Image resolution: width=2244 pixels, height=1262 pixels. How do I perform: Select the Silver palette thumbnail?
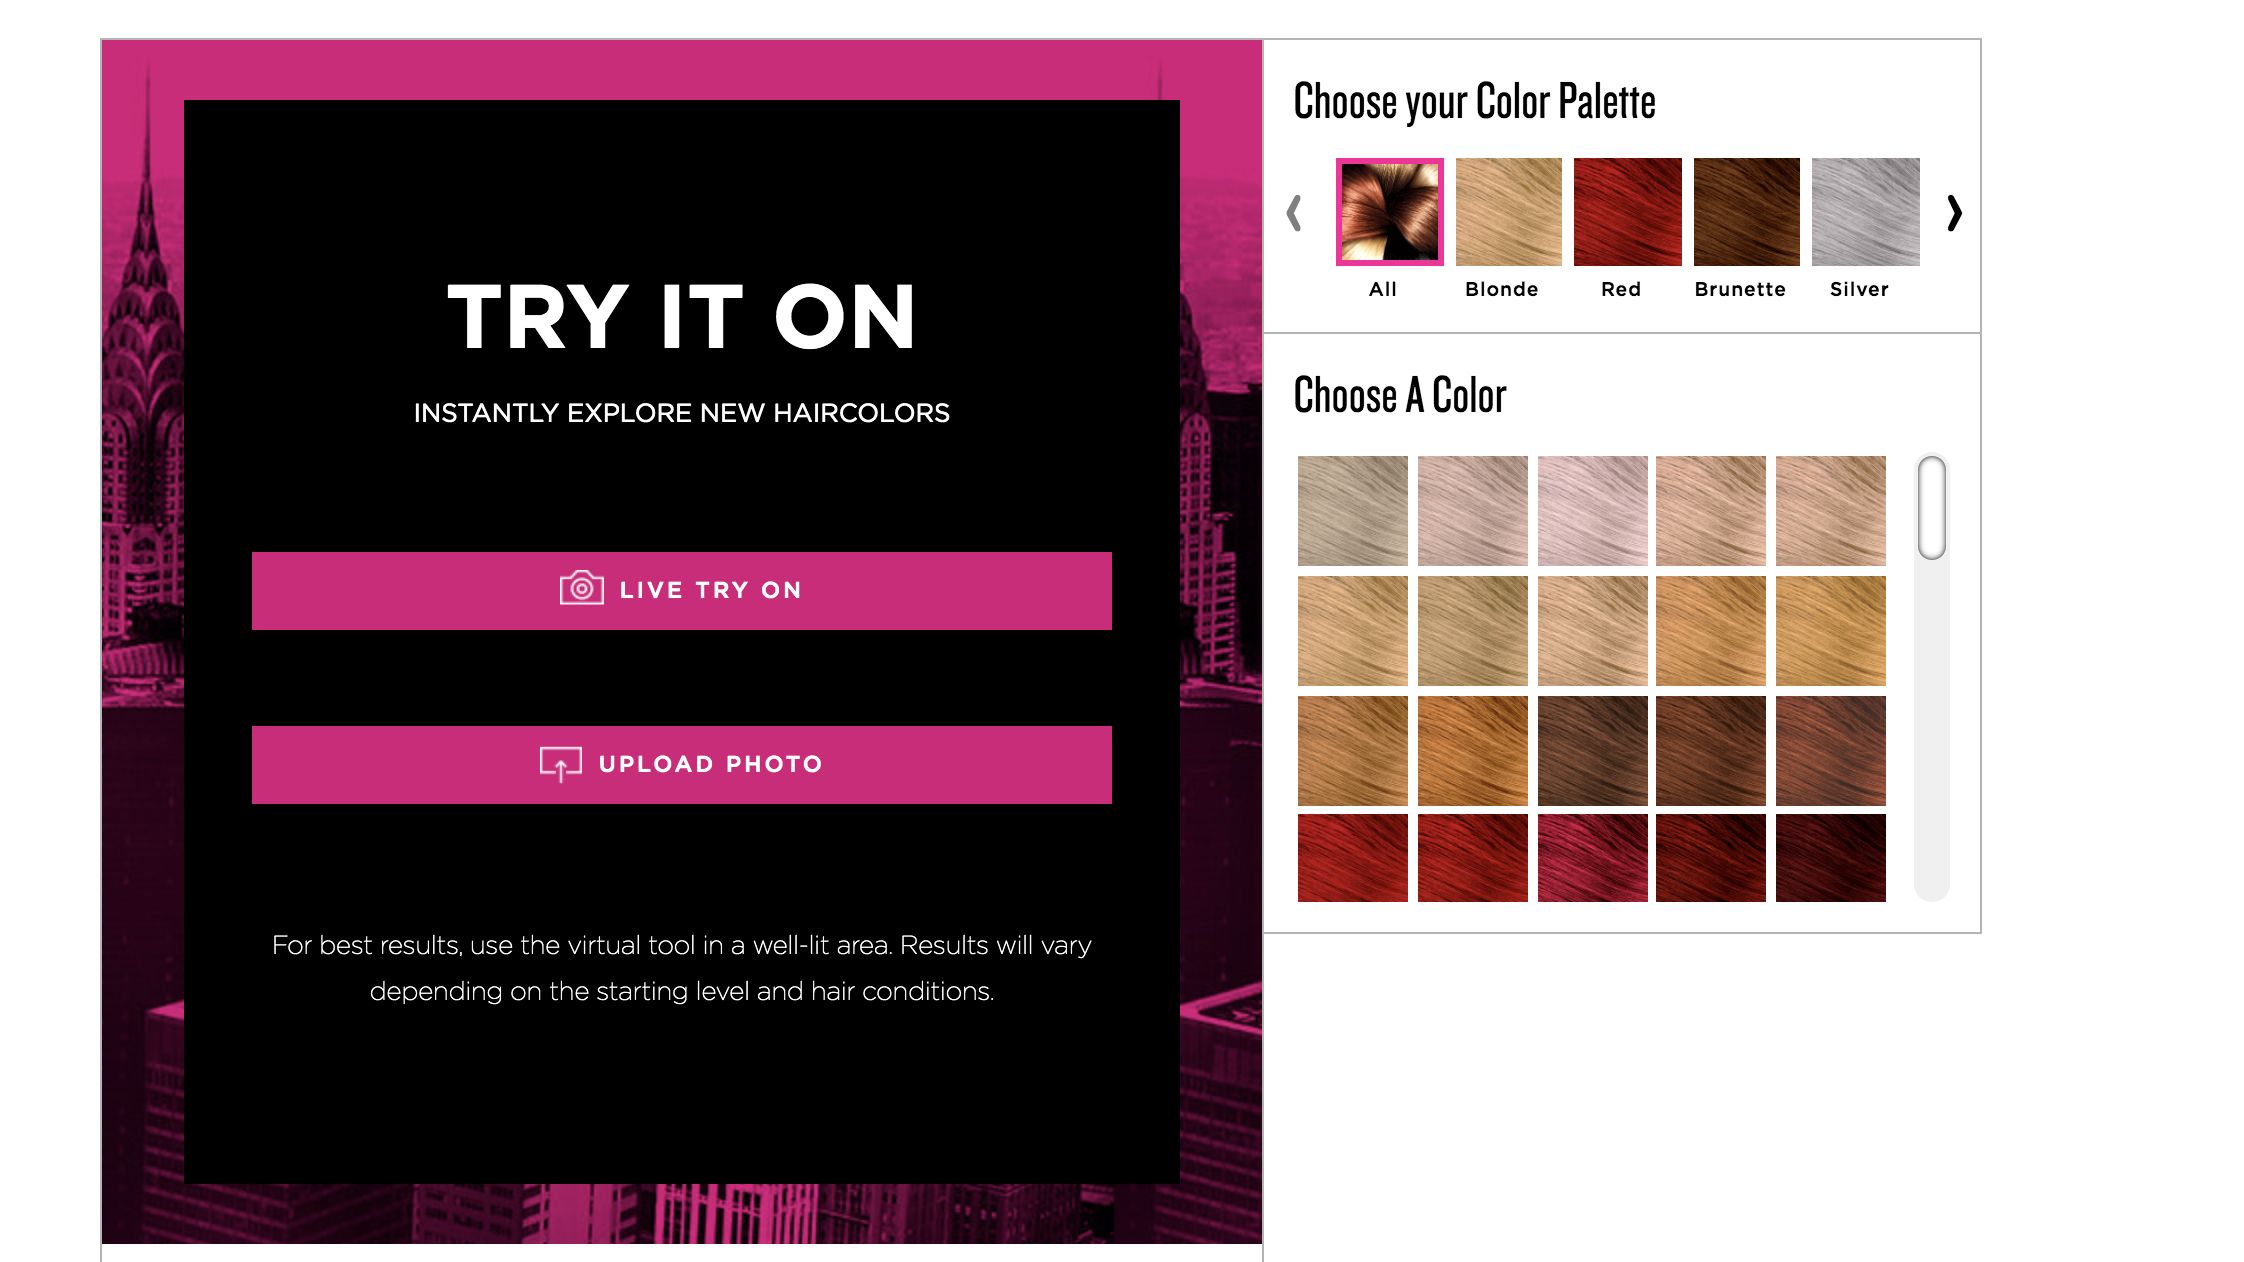(x=1866, y=212)
